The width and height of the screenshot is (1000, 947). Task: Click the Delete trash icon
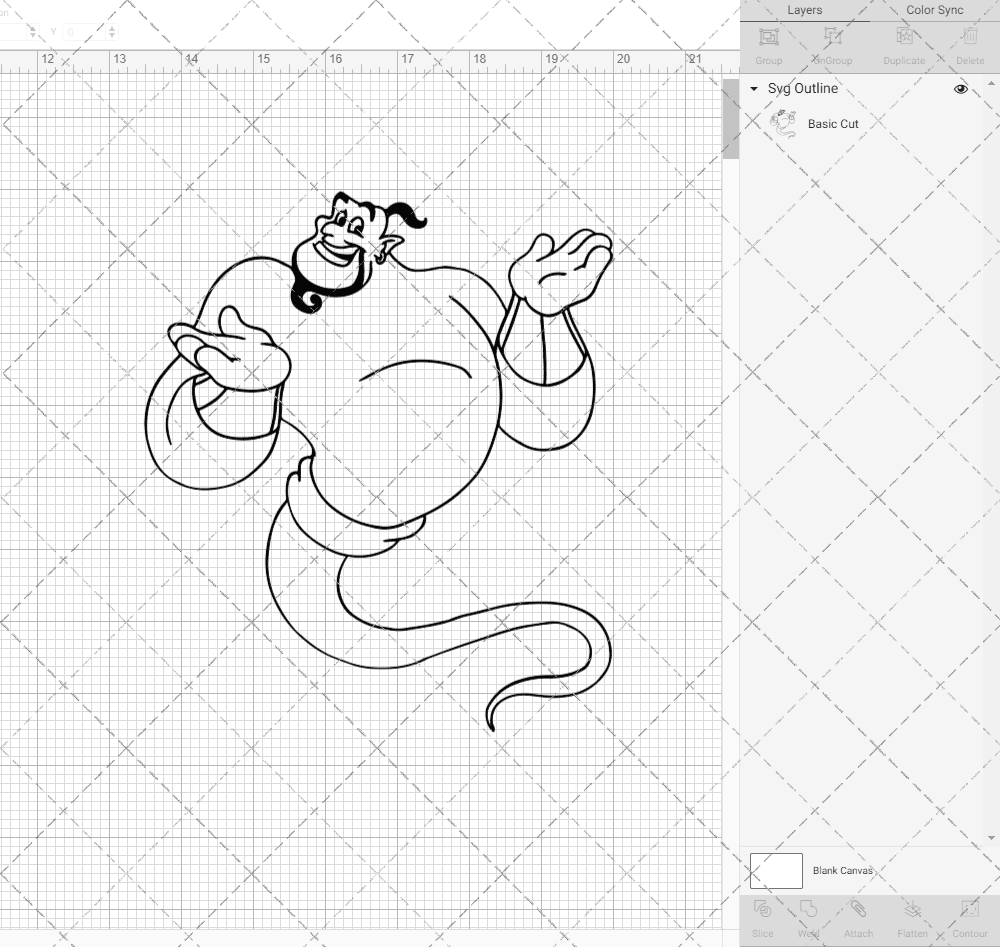tap(970, 36)
